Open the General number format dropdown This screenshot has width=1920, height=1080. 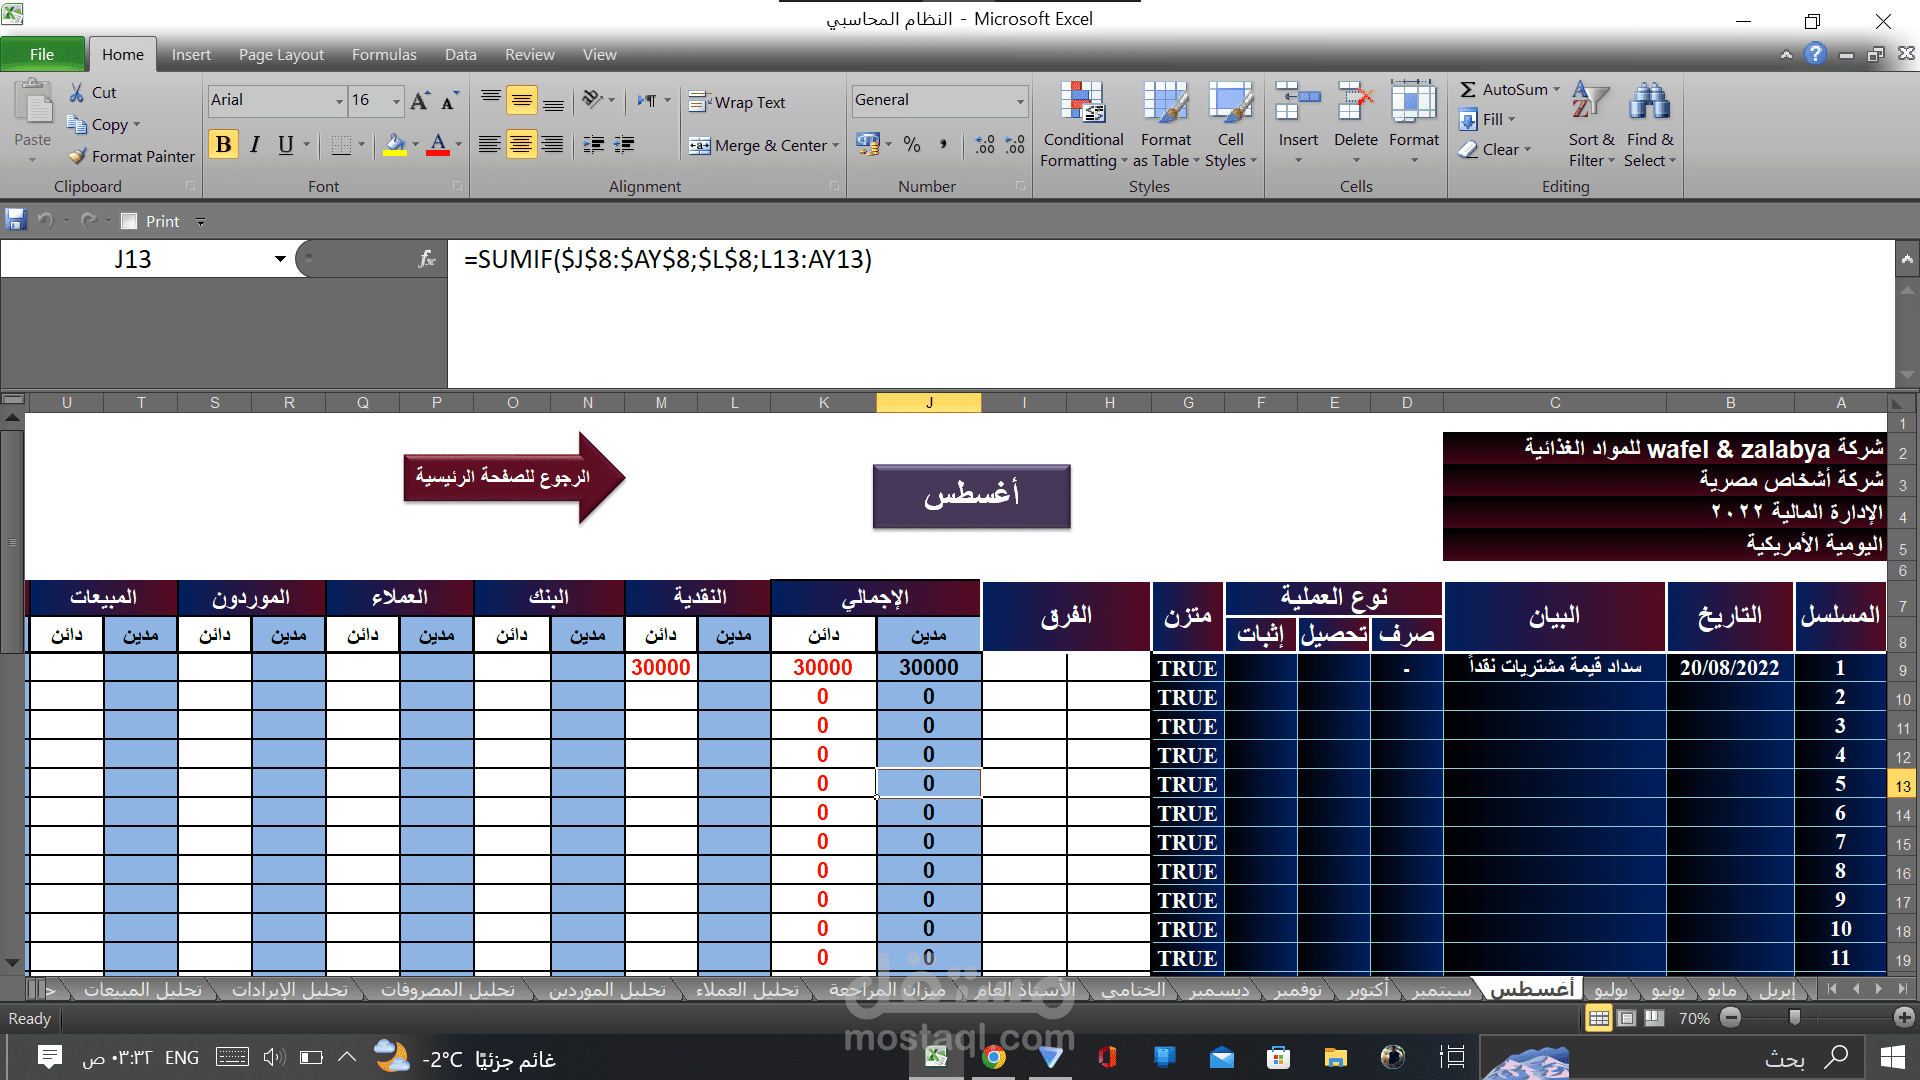coord(1020,101)
